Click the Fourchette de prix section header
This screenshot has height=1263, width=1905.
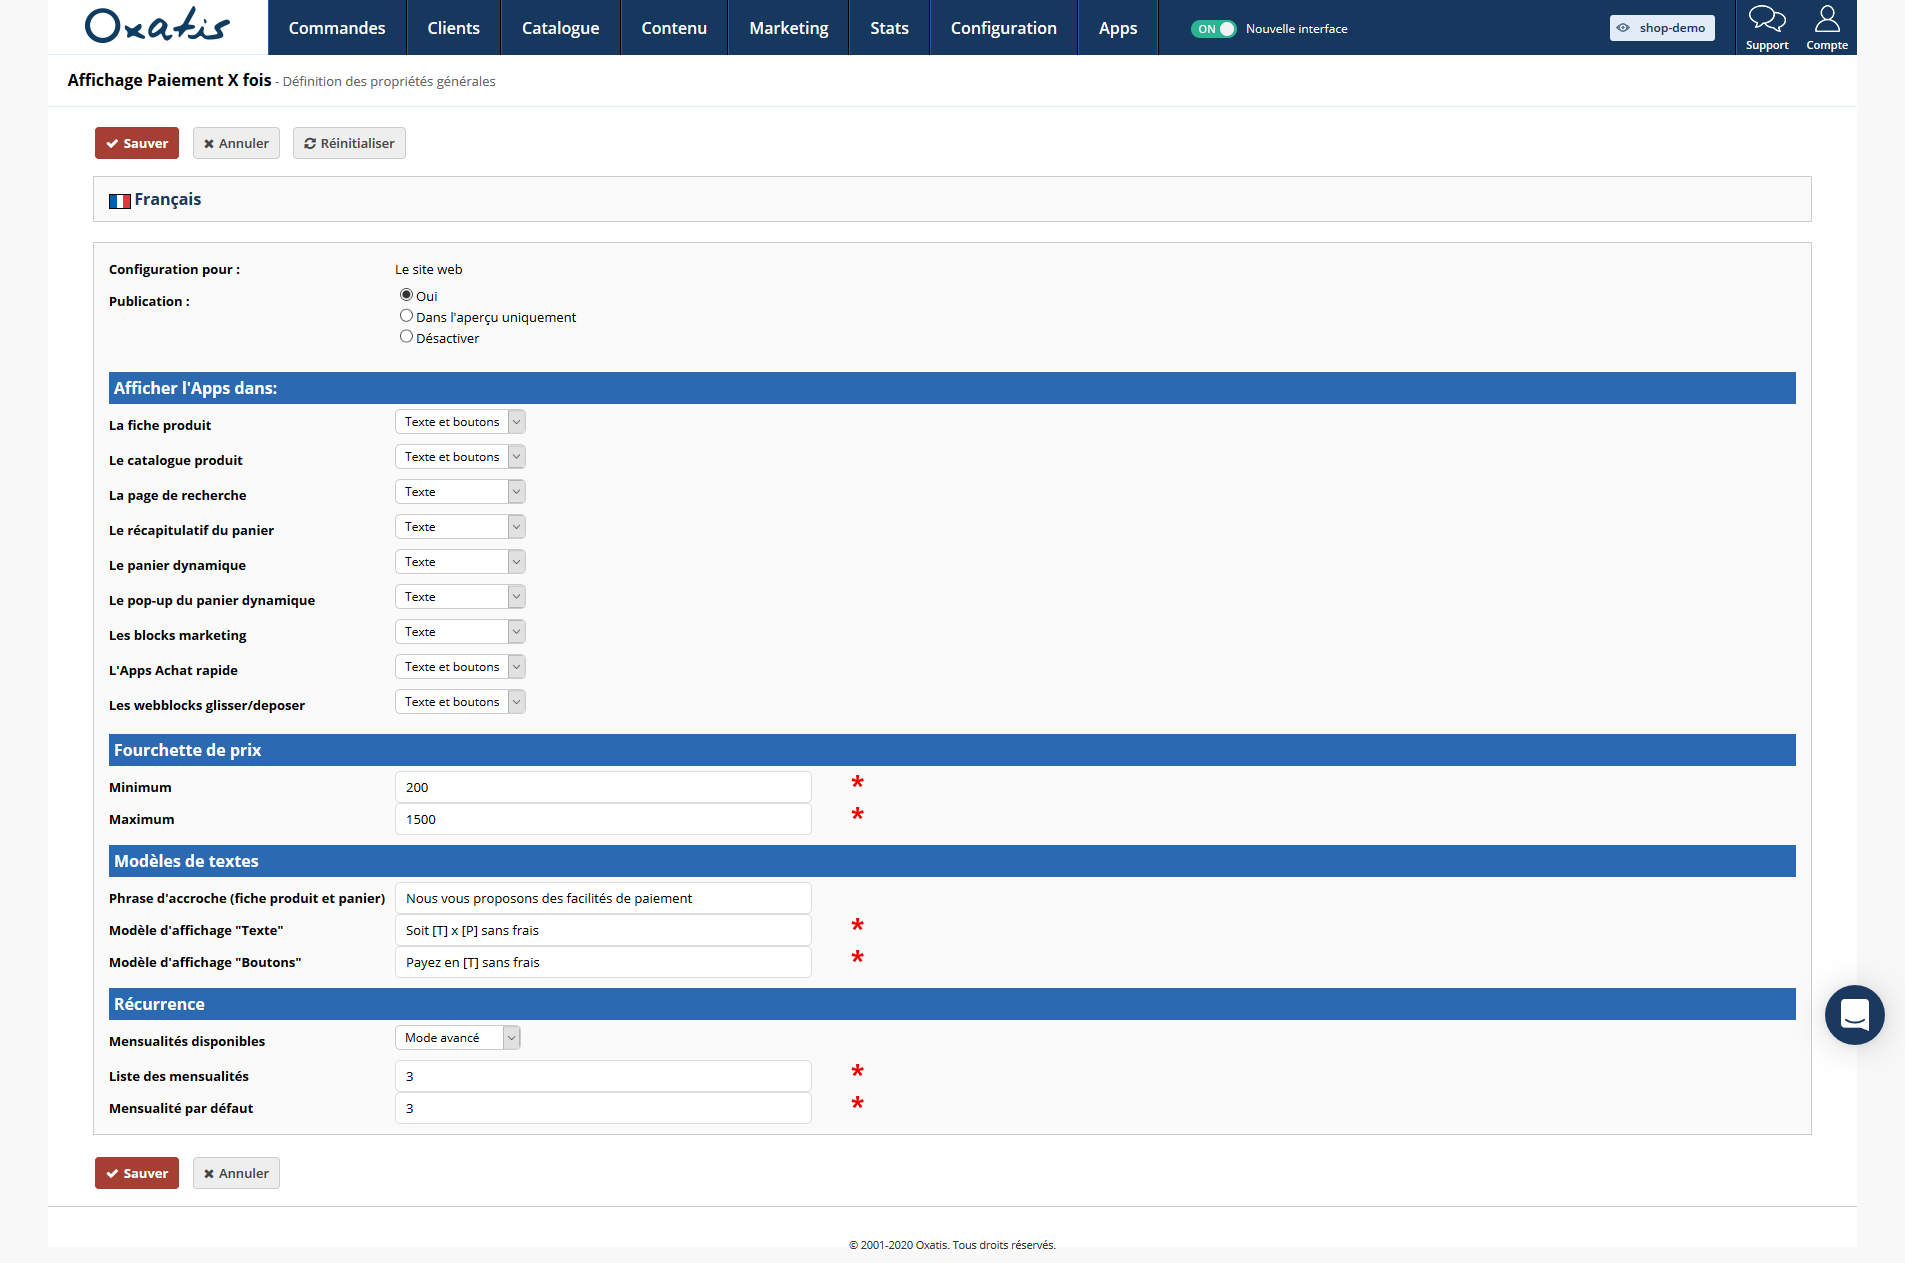point(952,750)
